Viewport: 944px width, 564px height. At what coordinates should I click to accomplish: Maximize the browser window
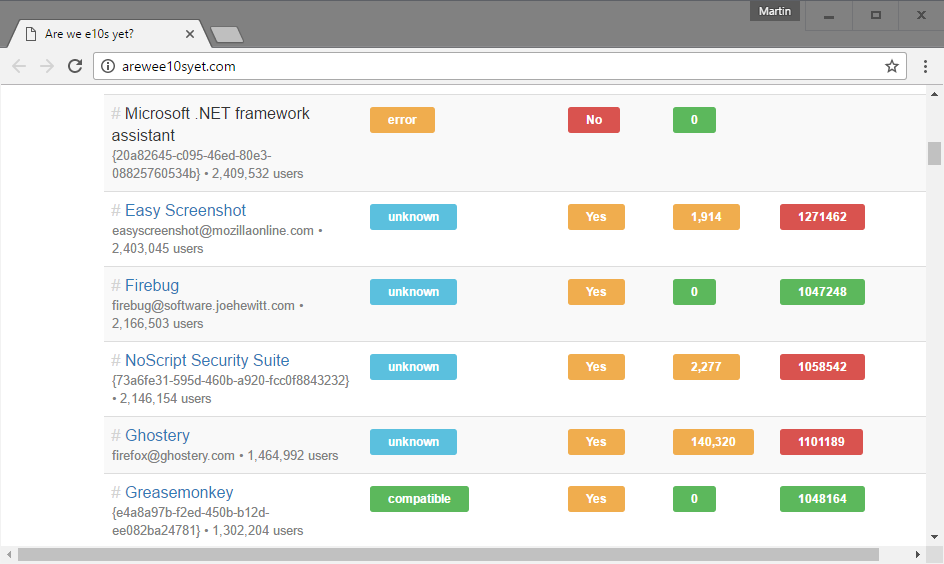pyautogui.click(x=875, y=16)
